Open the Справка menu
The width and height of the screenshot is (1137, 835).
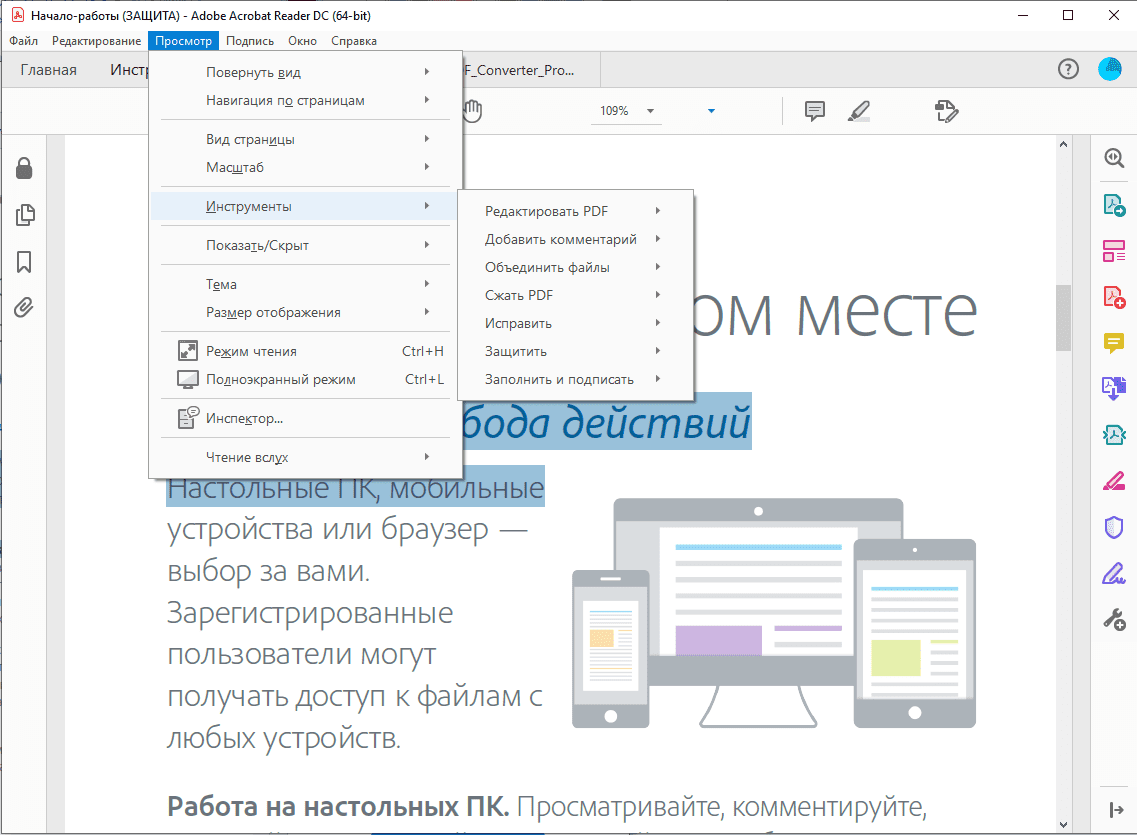click(354, 41)
